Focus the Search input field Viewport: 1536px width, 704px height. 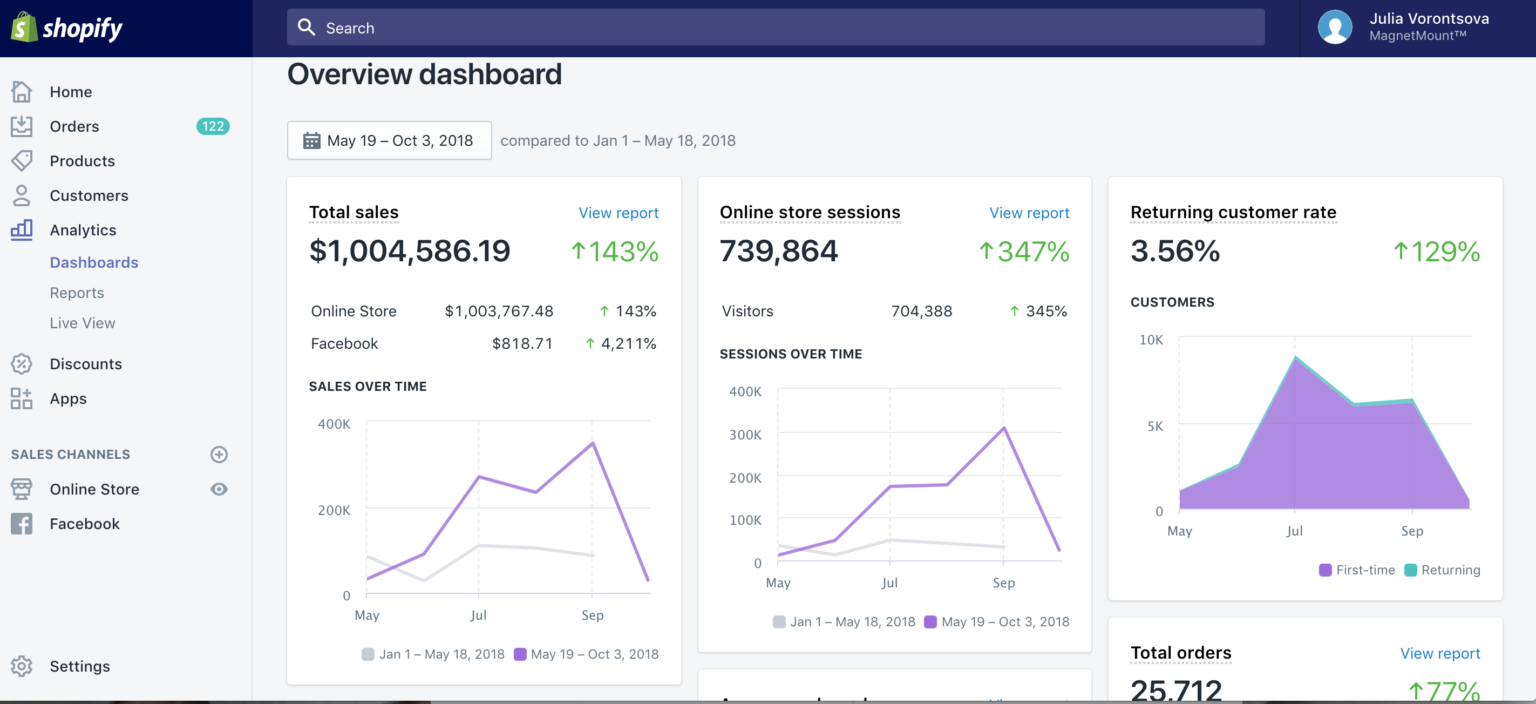point(776,27)
